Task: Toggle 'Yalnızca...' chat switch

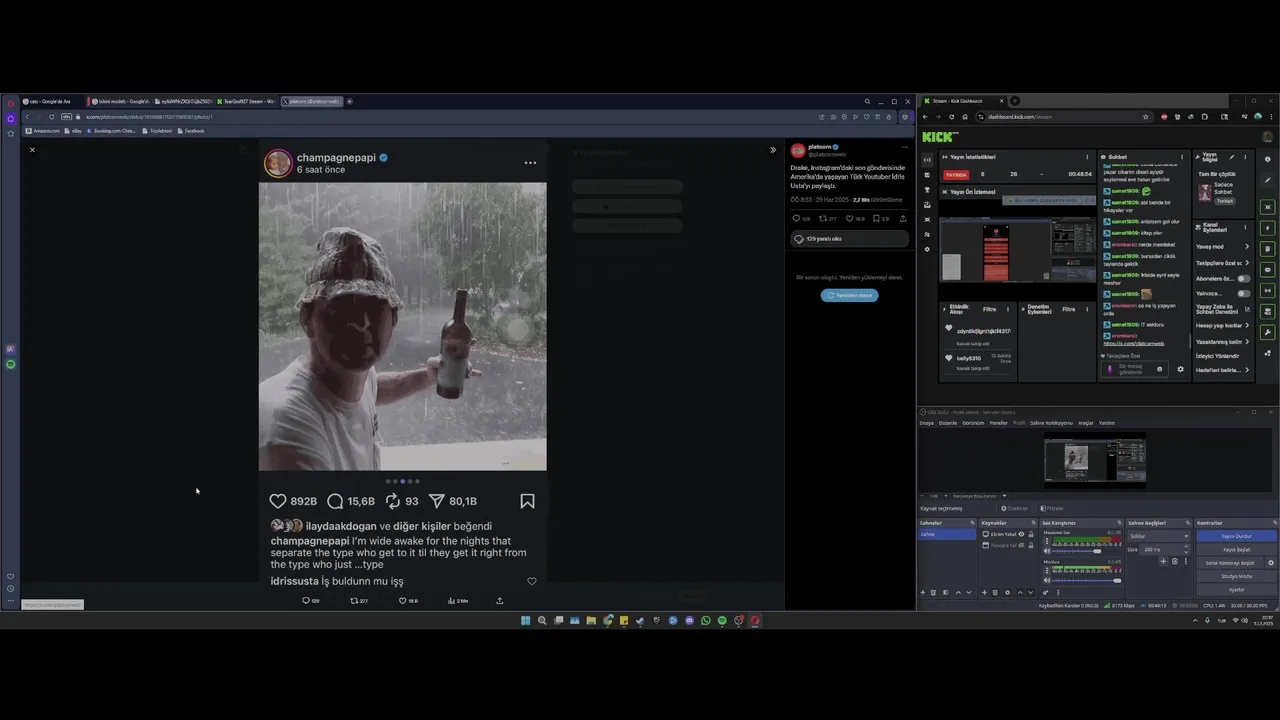Action: tap(1243, 293)
